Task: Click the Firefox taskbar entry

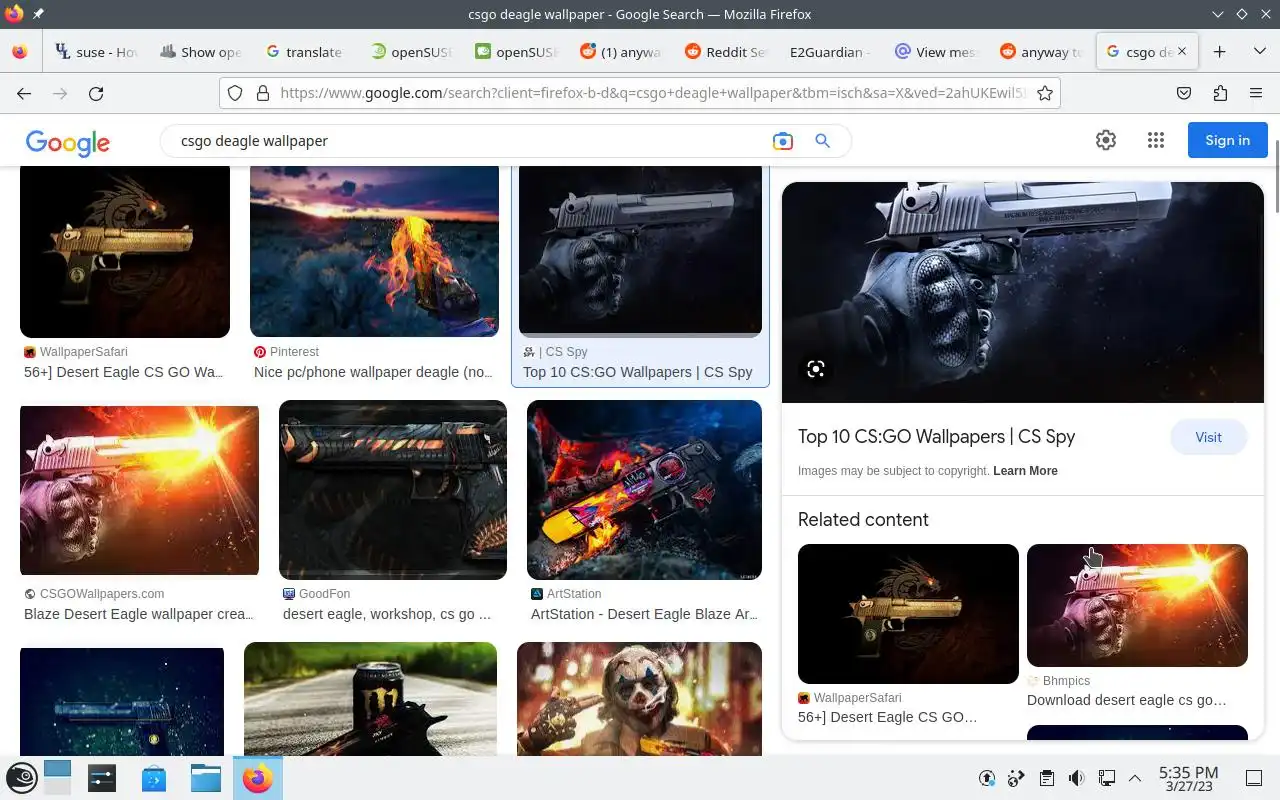Action: click(x=257, y=778)
